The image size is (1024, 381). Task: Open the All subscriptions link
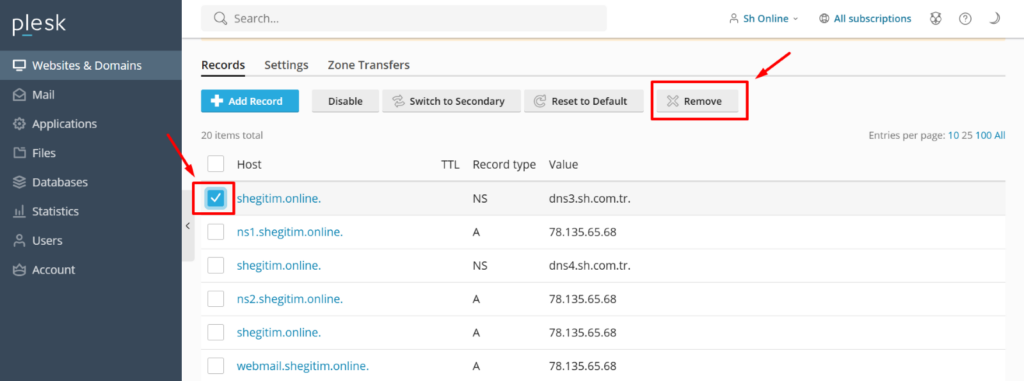(872, 19)
